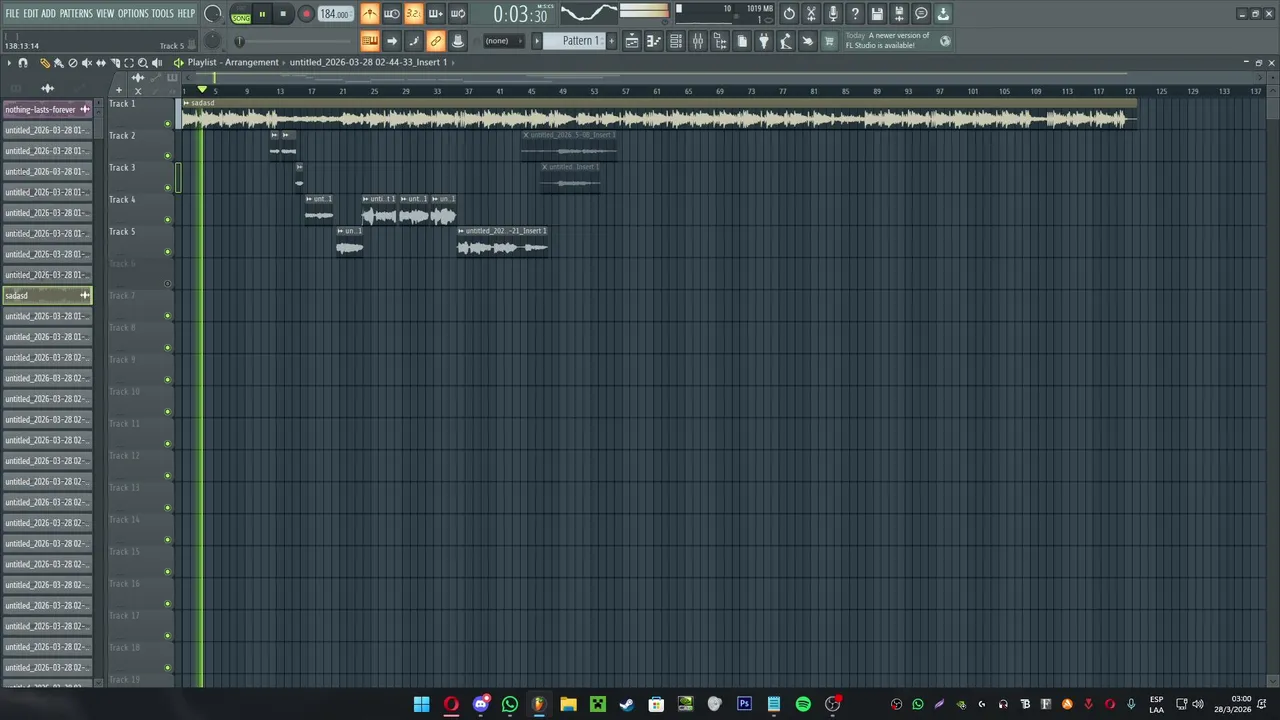This screenshot has width=1280, height=720.
Task: Open the plugin picker plug icon
Action: [x=764, y=41]
